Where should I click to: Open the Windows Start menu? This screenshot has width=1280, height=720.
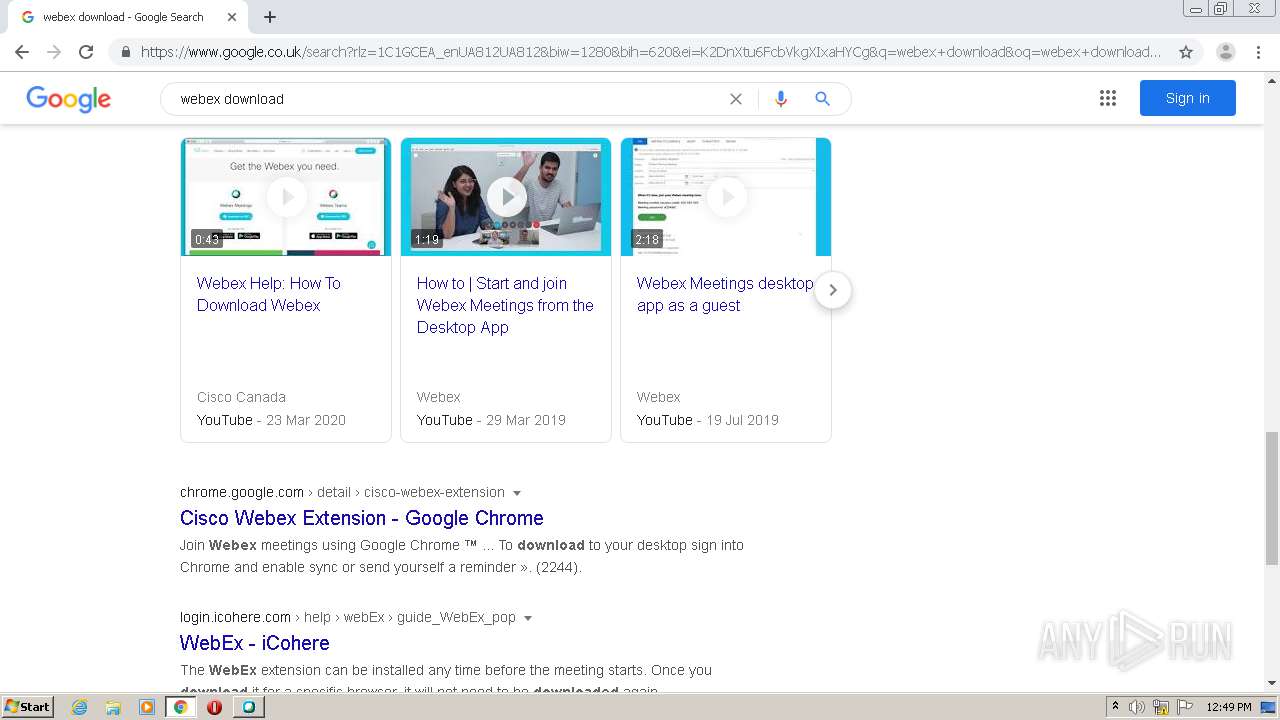28,707
